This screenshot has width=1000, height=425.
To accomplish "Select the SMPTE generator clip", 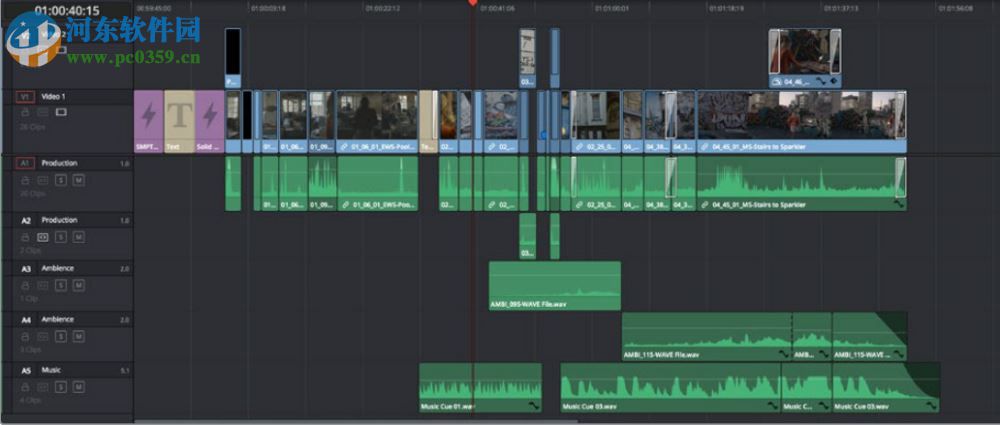I will (149, 121).
